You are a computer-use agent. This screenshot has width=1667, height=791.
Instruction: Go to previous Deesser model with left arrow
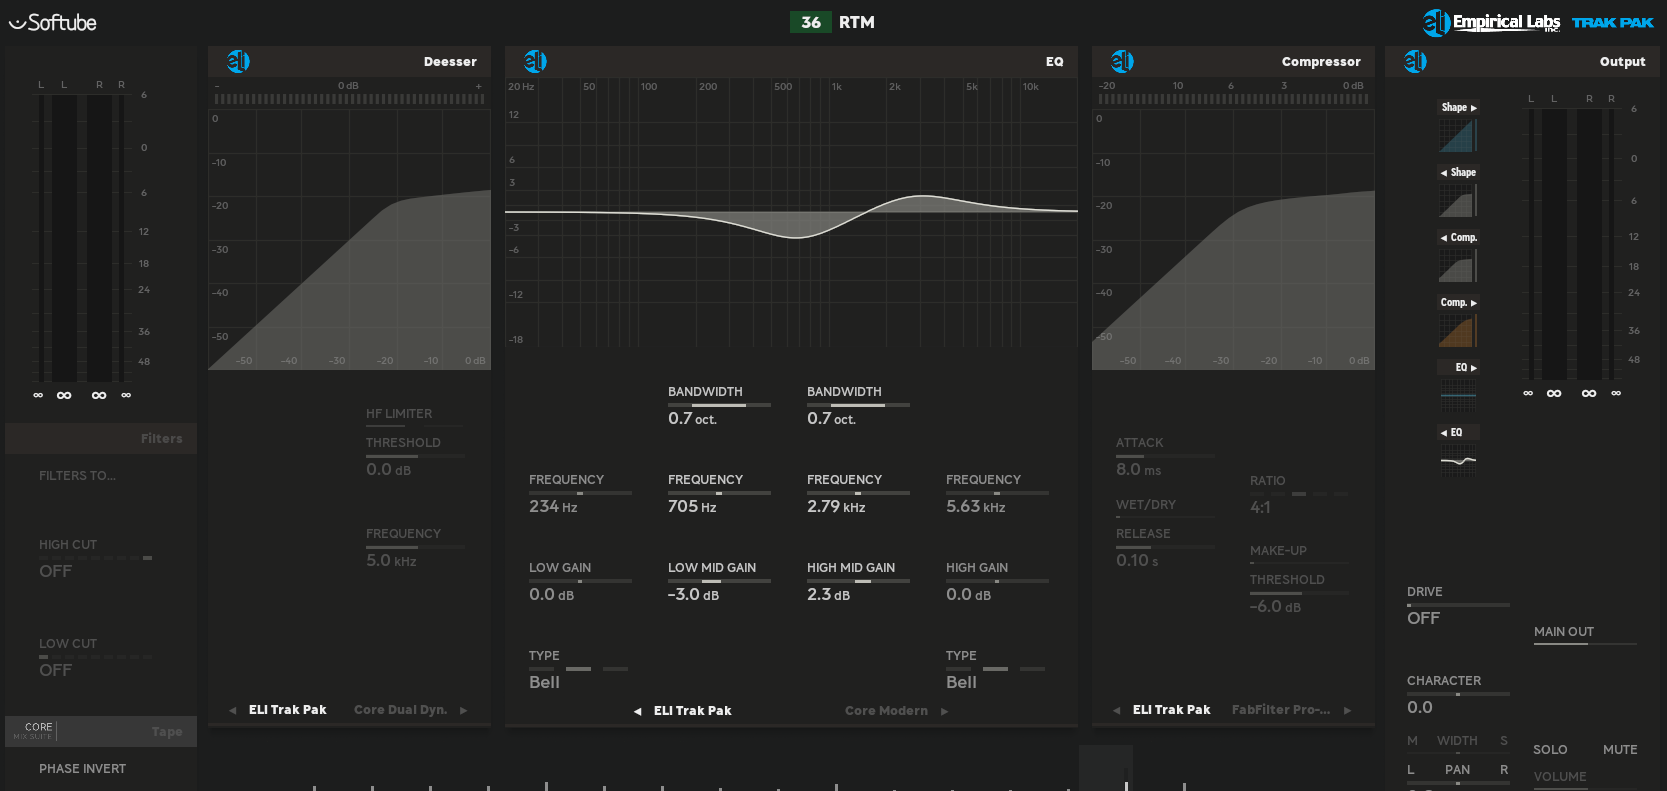click(233, 711)
